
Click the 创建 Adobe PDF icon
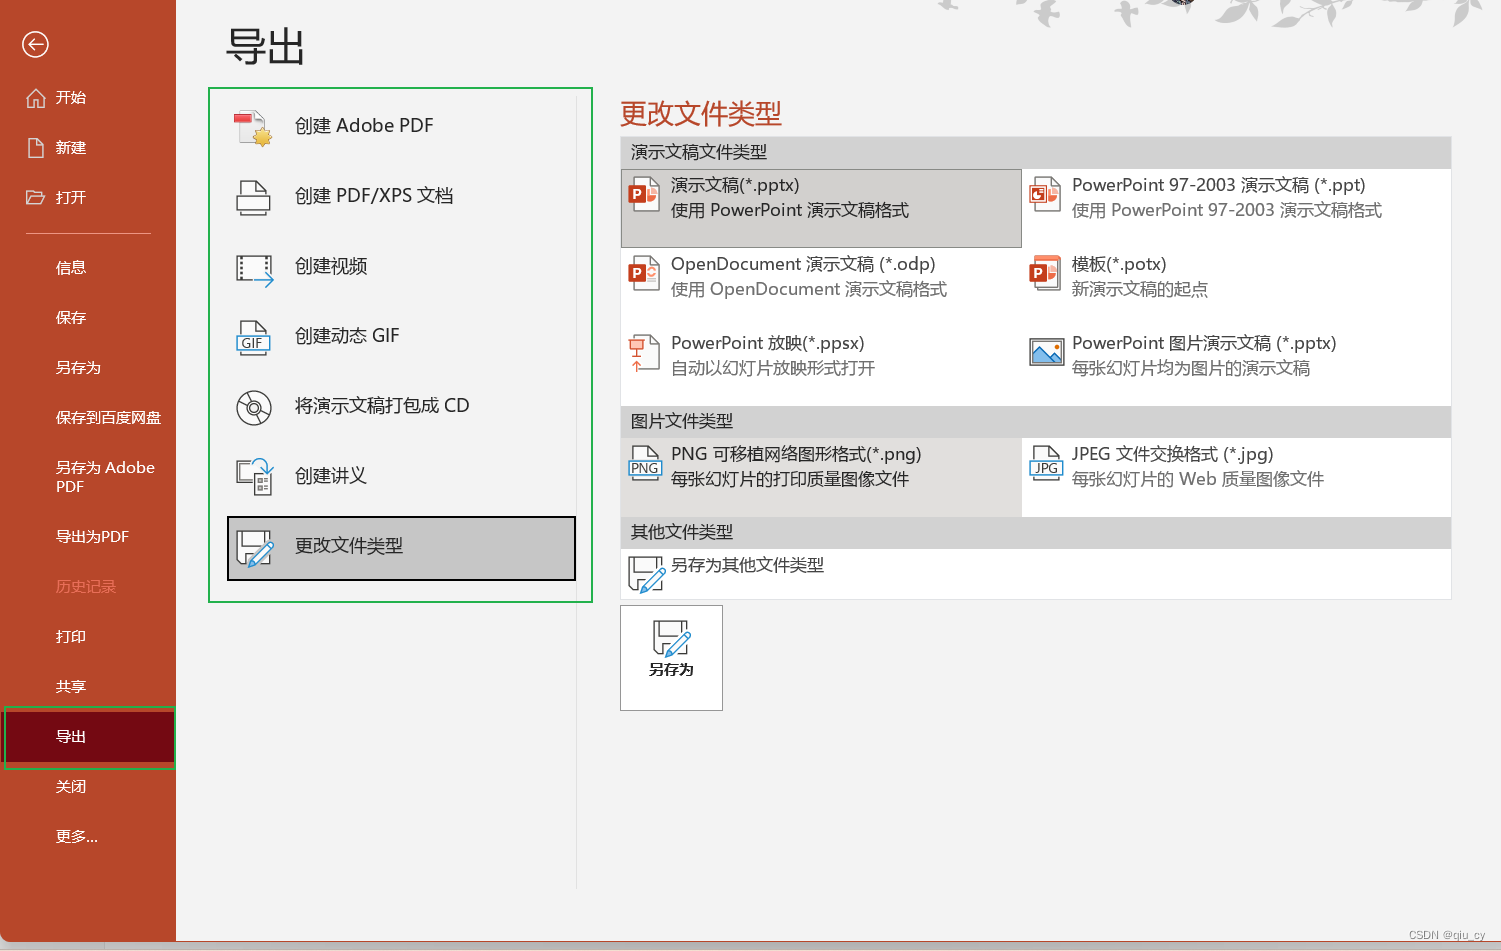tap(253, 128)
